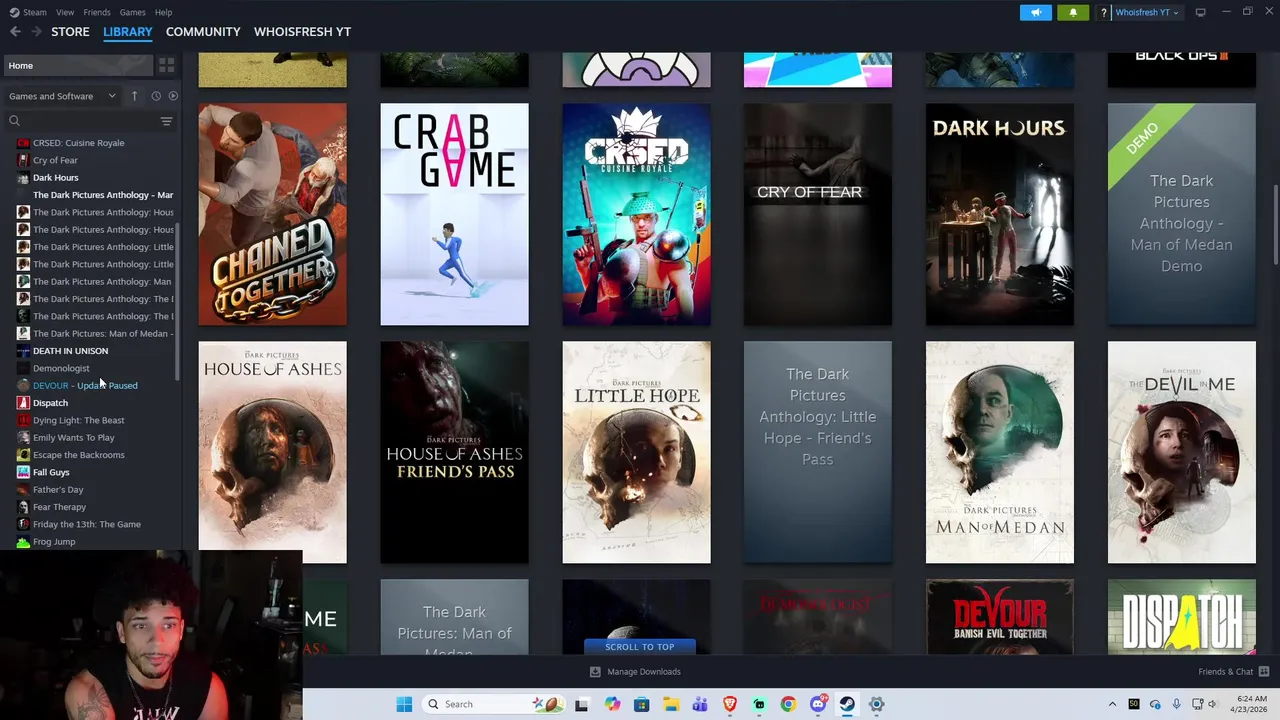Image resolution: width=1280 pixels, height=720 pixels.
Task: Open Devour Banish Evil Together cover
Action: coord(999,617)
